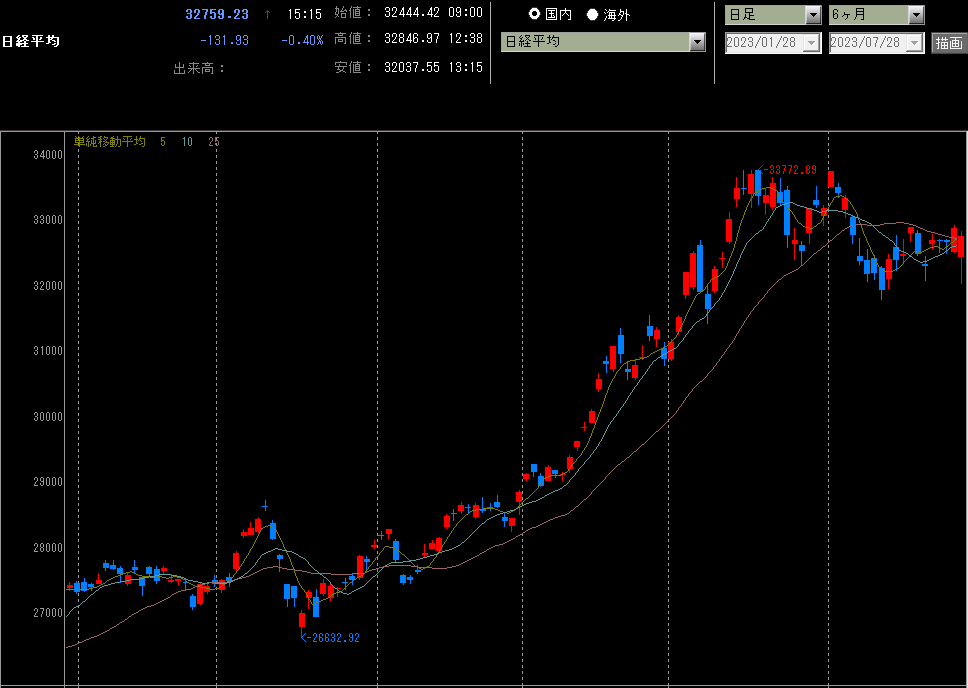Image resolution: width=968 pixels, height=688 pixels.
Task: Click the 5-day moving average legend
Action: 163,142
